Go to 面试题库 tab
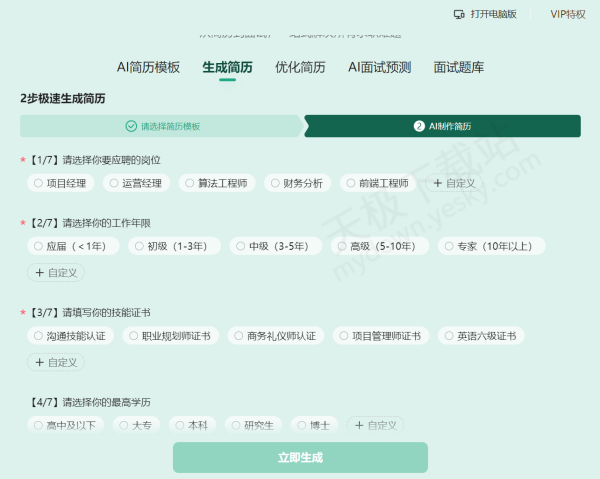The width and height of the screenshot is (600, 479). tap(459, 68)
